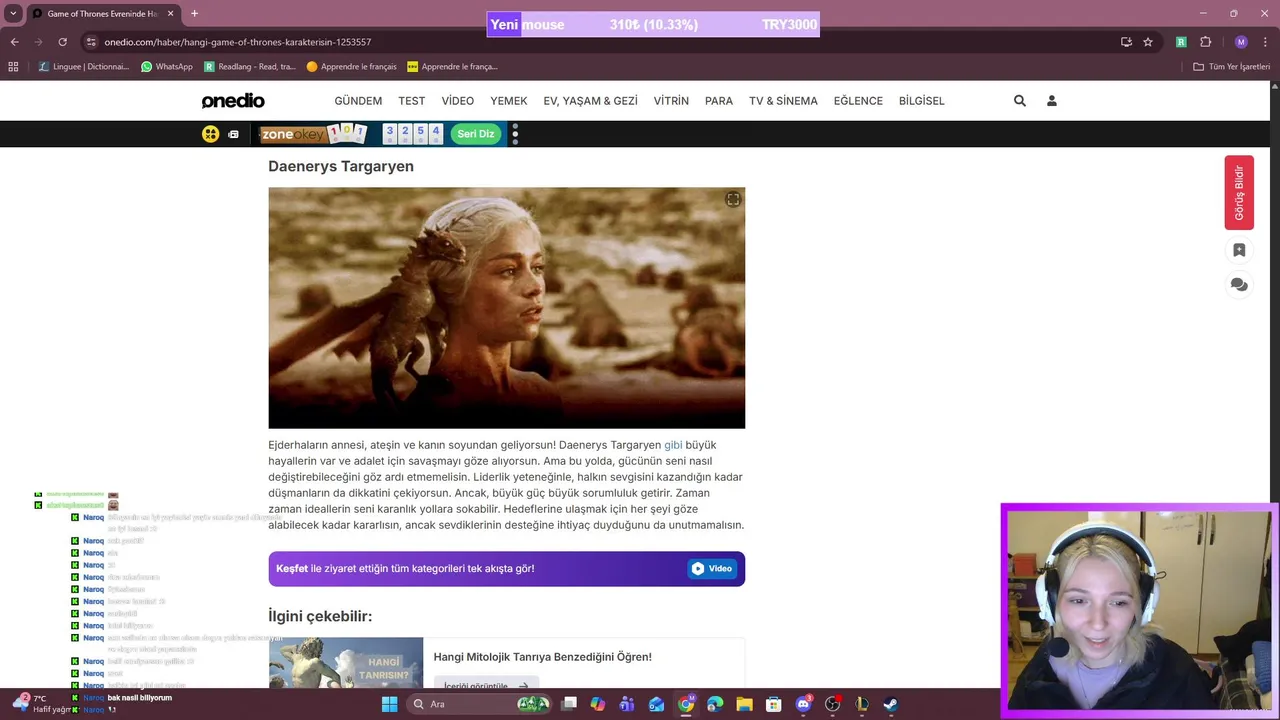Open the YEMEK menu item
Screen dimensions: 1280x720
pos(509,101)
